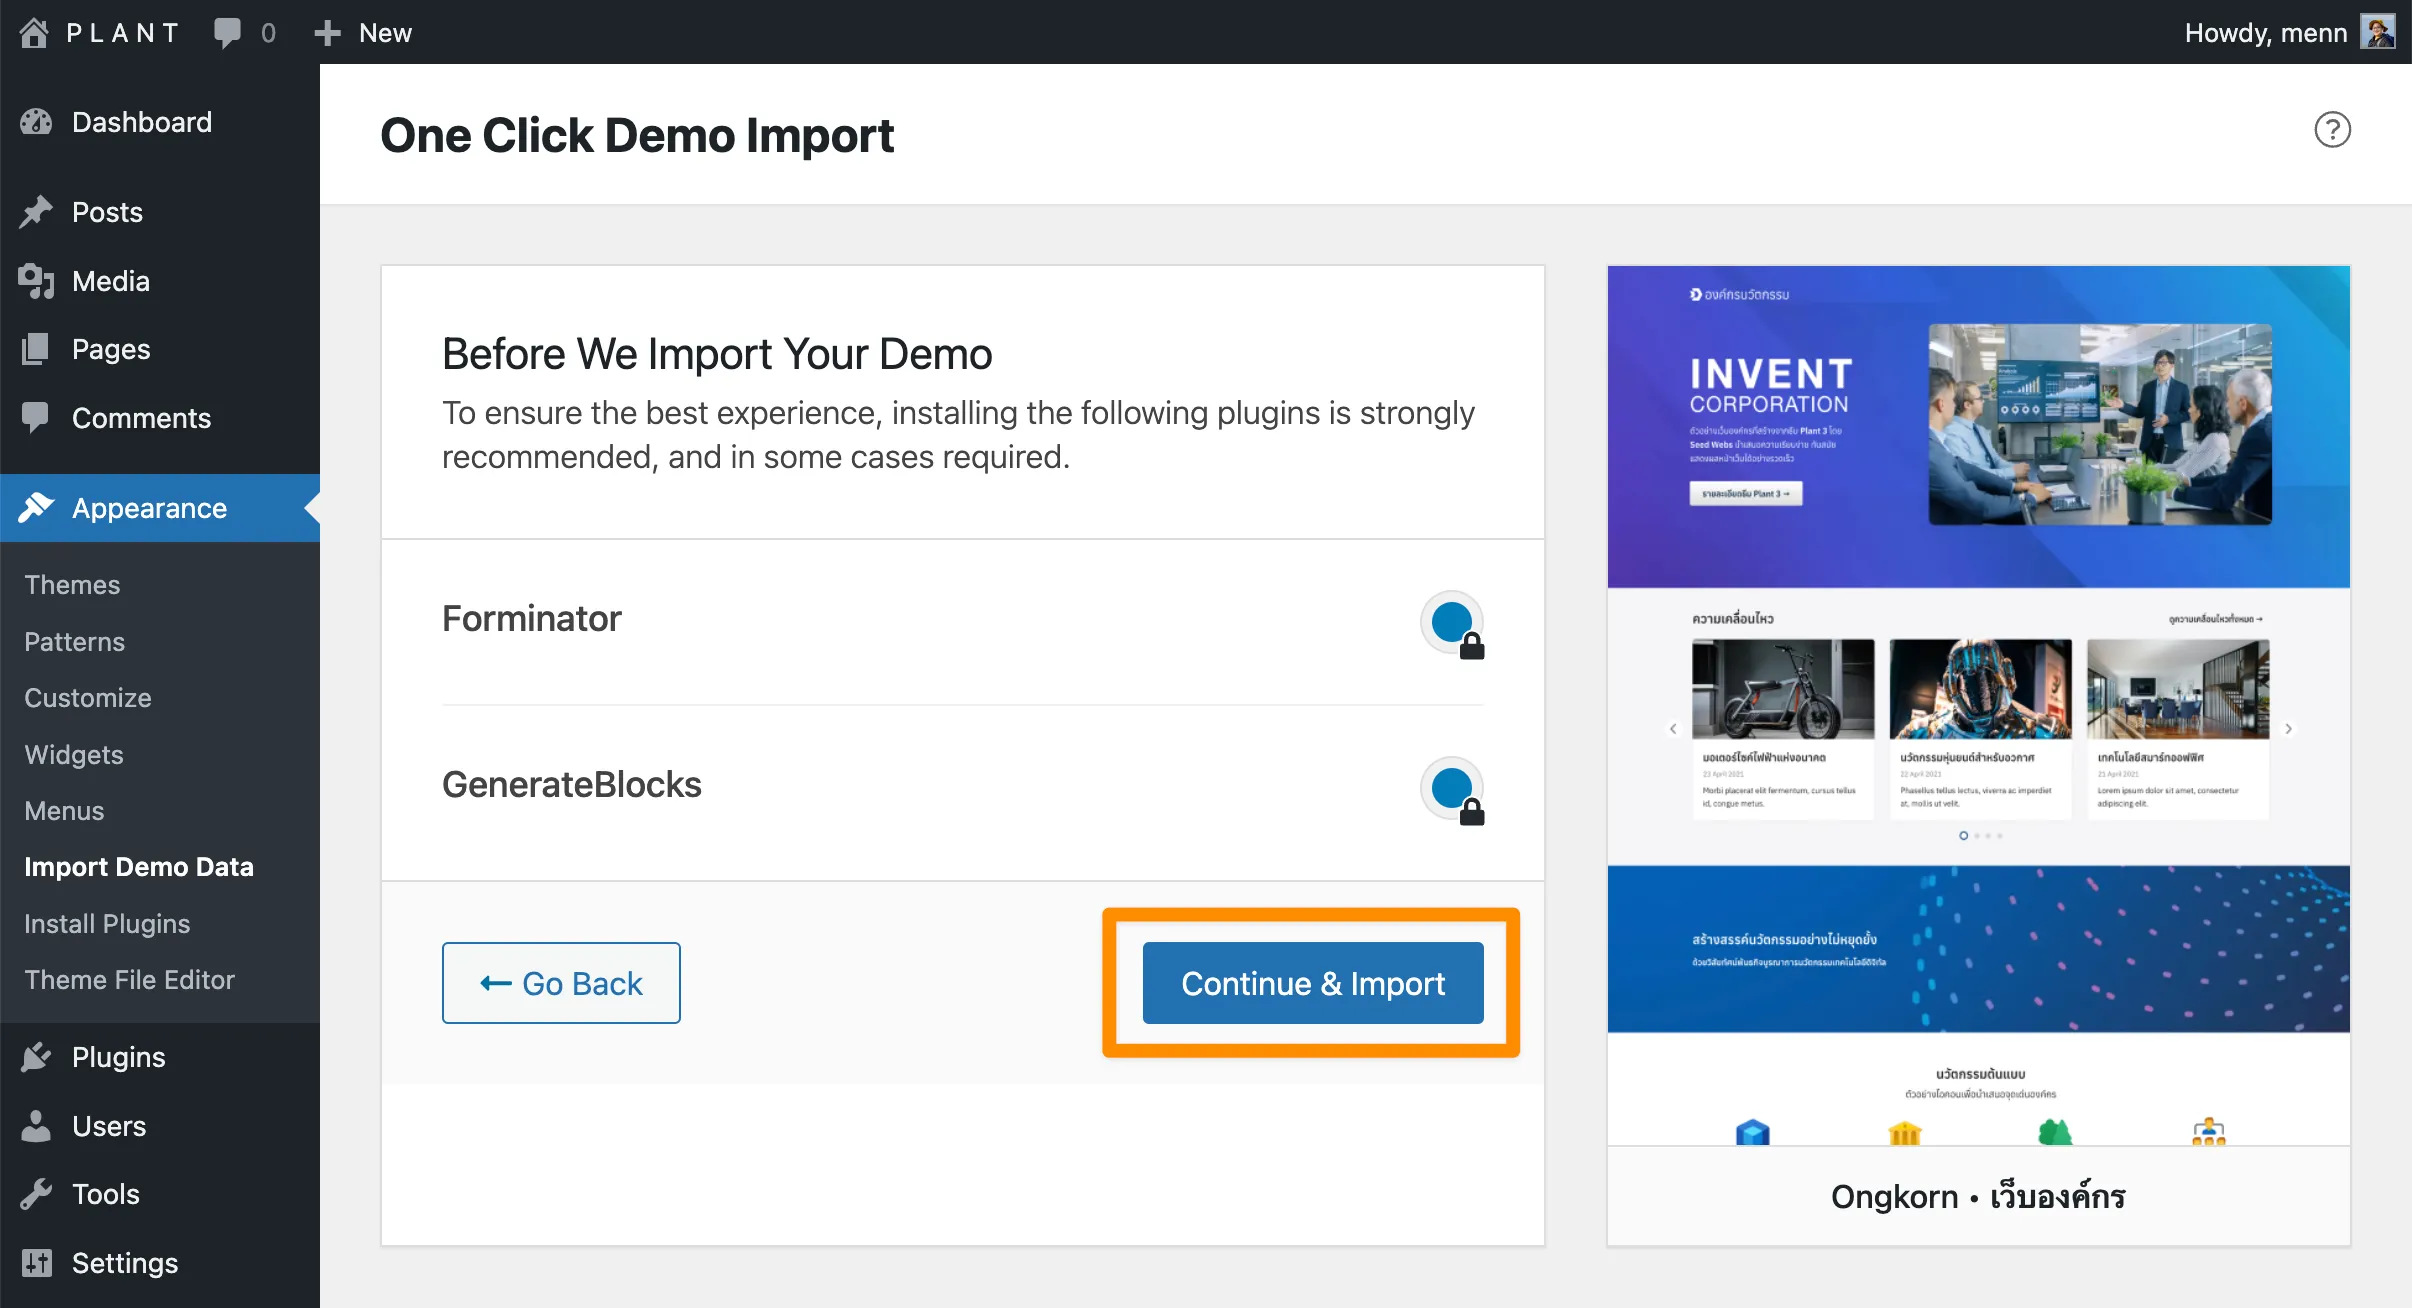The width and height of the screenshot is (2412, 1308).
Task: Open Comments via the speech bubble icon
Action: pos(36,418)
